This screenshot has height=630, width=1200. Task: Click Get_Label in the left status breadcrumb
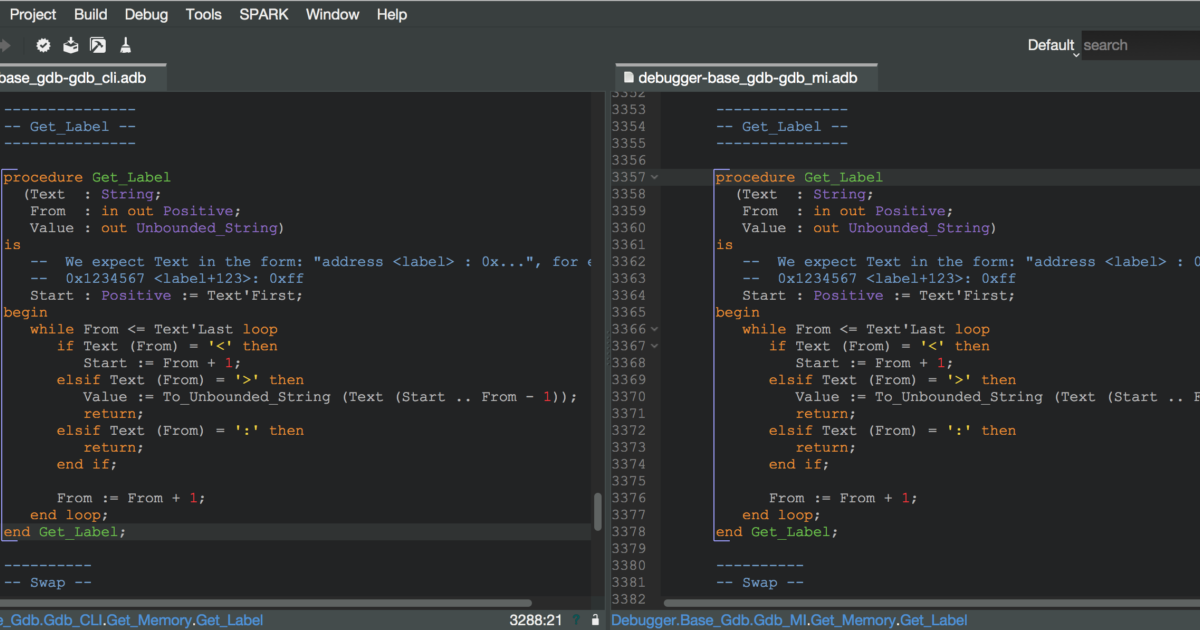coord(229,620)
